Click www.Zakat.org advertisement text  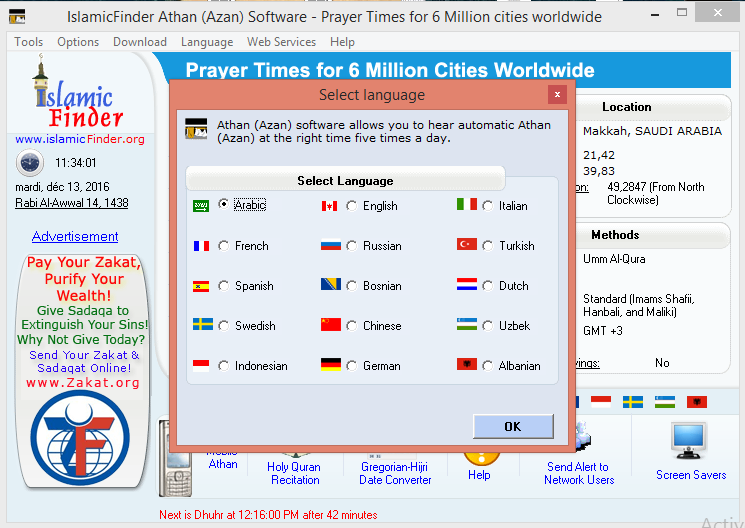click(83, 383)
